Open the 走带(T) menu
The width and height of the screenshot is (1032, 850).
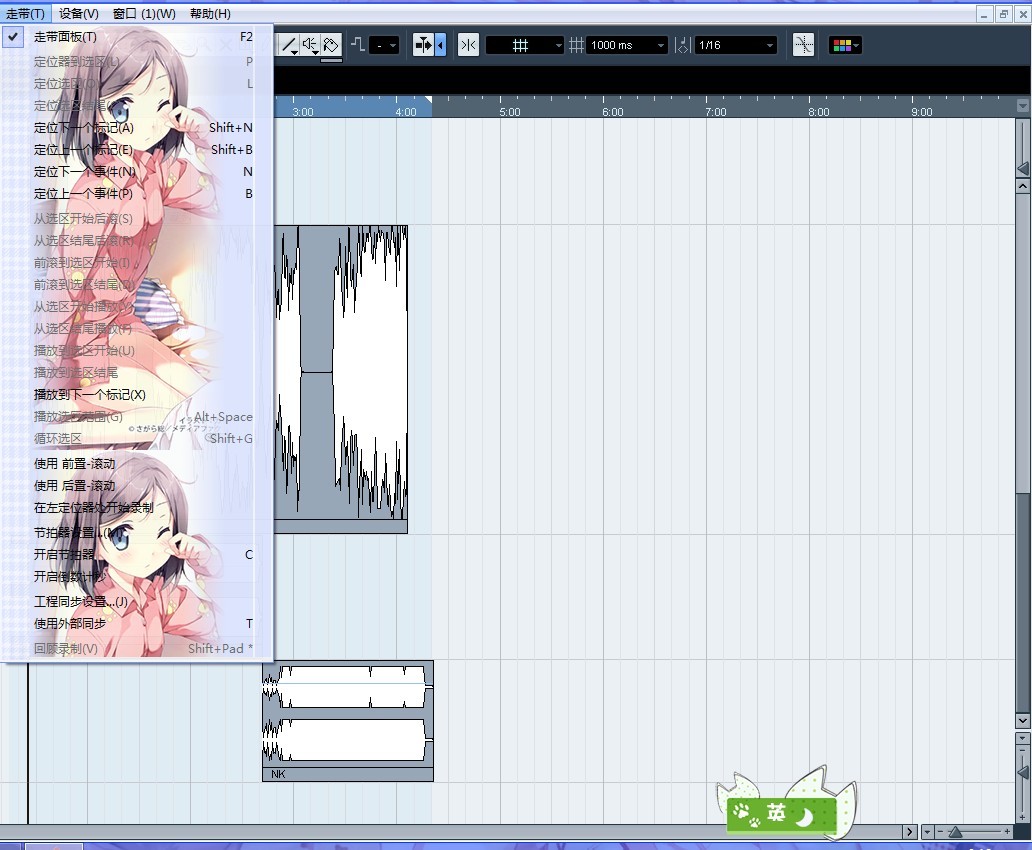coord(25,14)
